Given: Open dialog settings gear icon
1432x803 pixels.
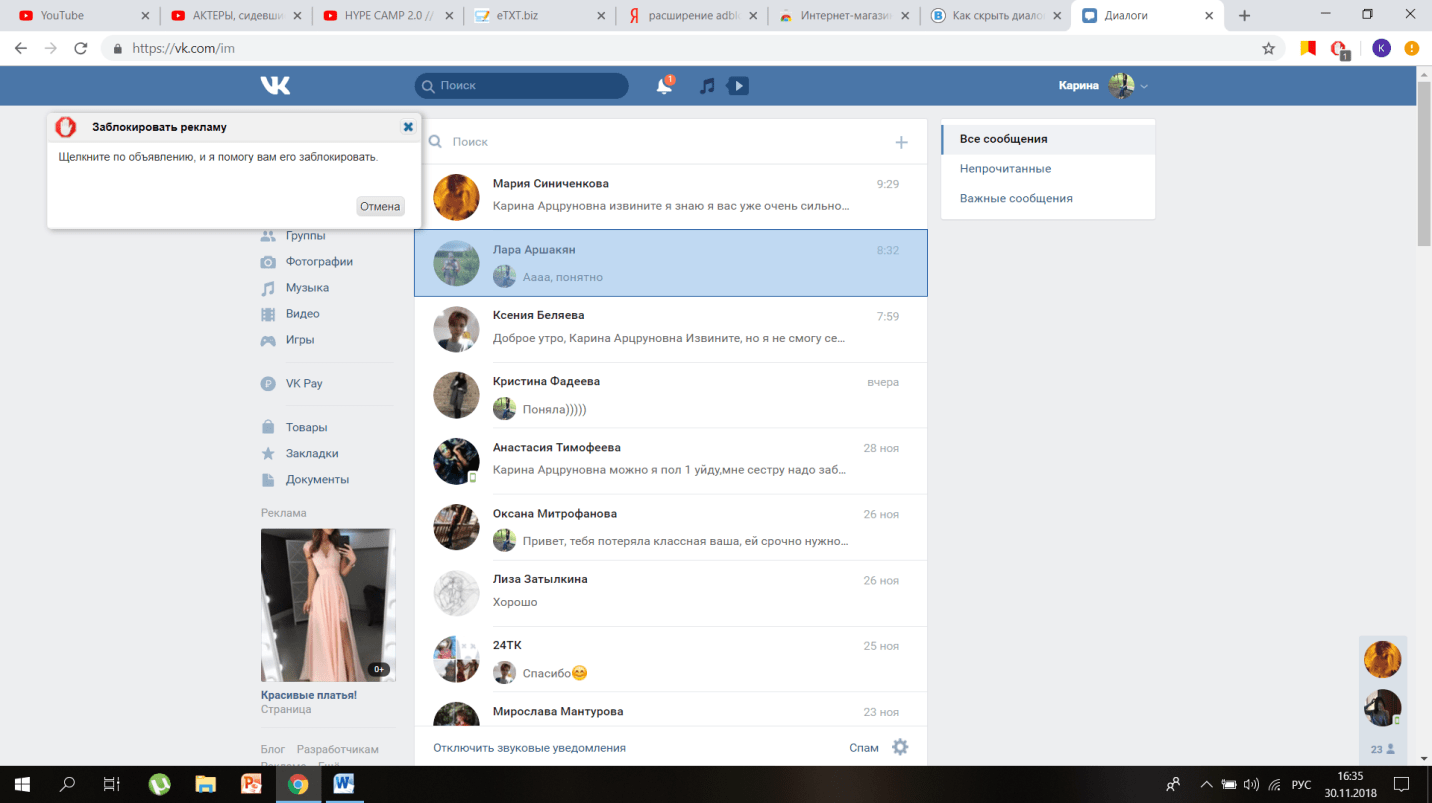Looking at the screenshot, I should click(900, 747).
